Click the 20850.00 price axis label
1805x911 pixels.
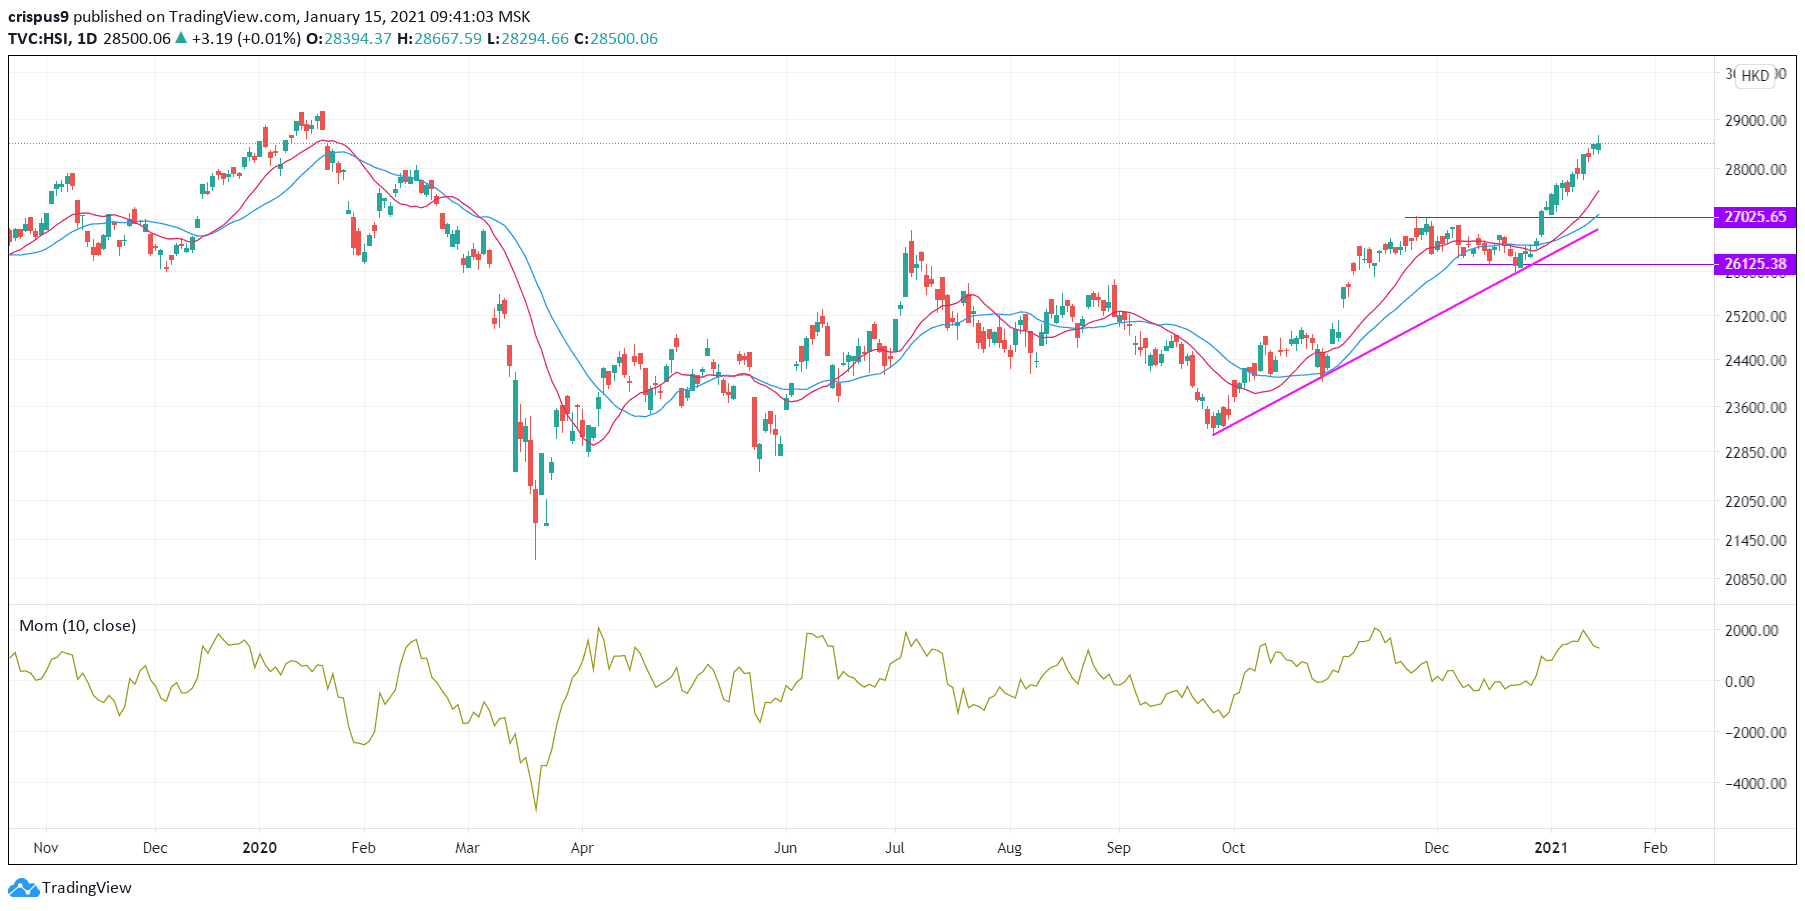[x=1756, y=580]
